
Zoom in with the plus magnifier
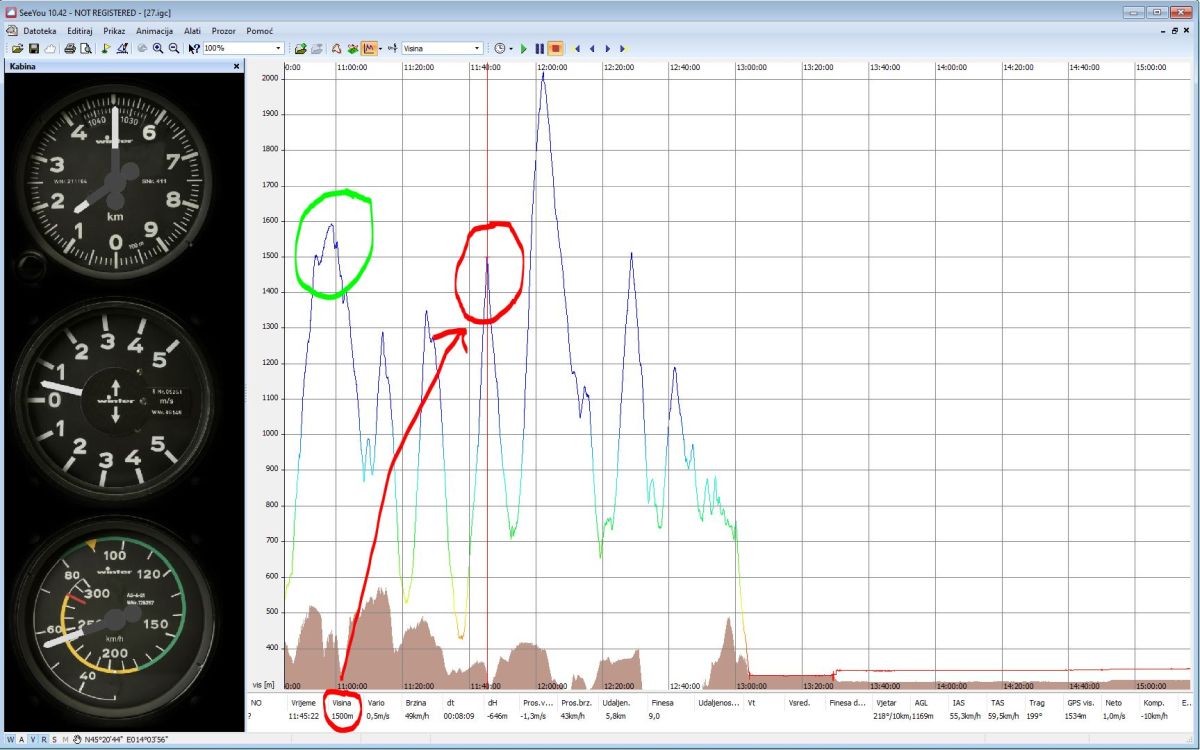[157, 48]
